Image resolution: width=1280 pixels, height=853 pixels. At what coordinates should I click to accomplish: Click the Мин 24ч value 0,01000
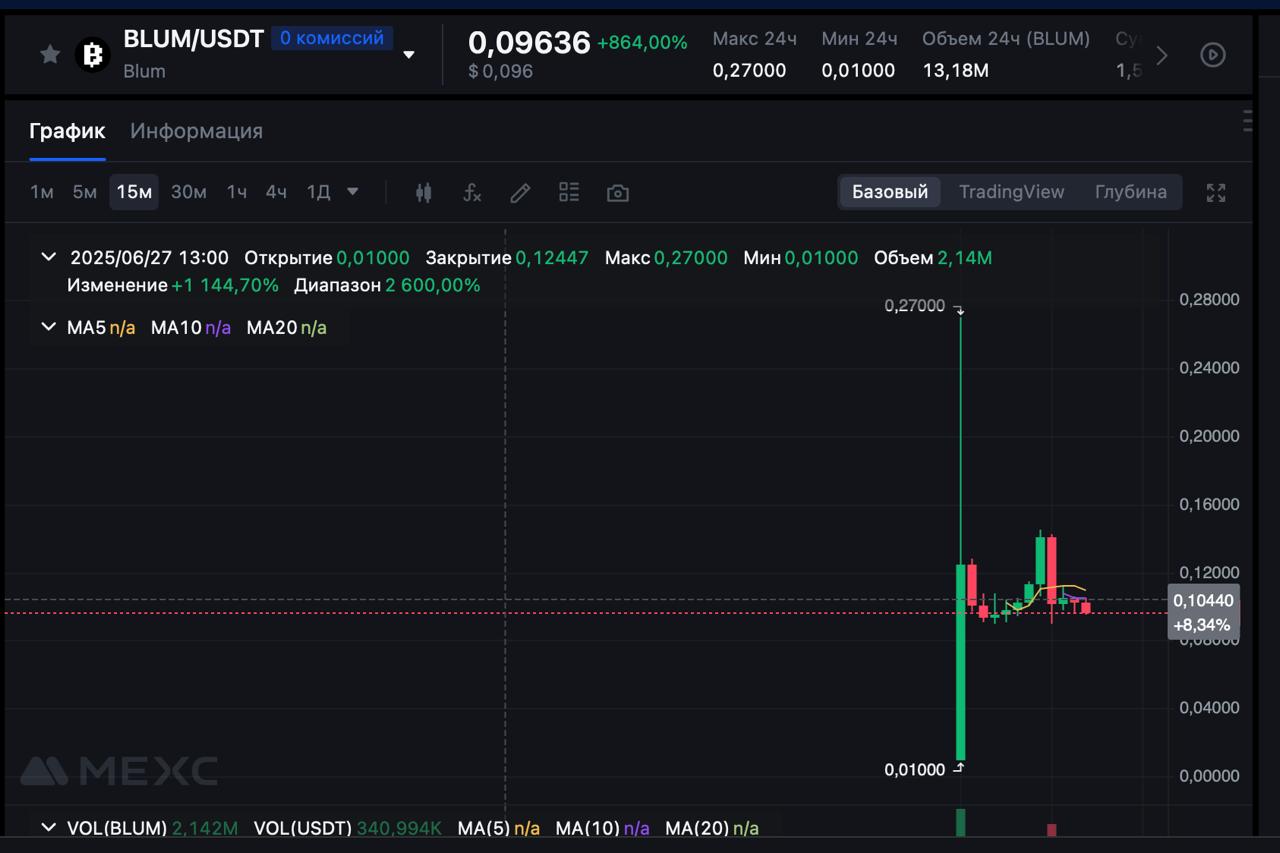pos(858,71)
